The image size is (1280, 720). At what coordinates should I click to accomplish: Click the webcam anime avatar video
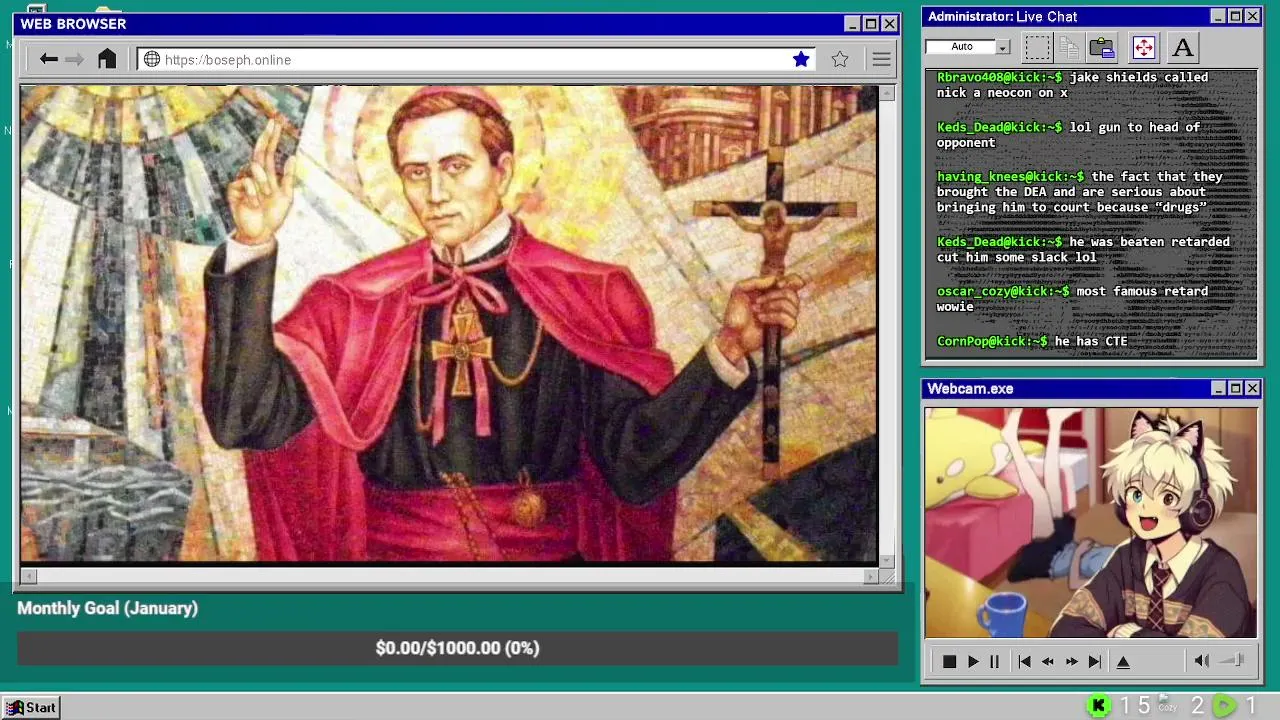click(1090, 522)
